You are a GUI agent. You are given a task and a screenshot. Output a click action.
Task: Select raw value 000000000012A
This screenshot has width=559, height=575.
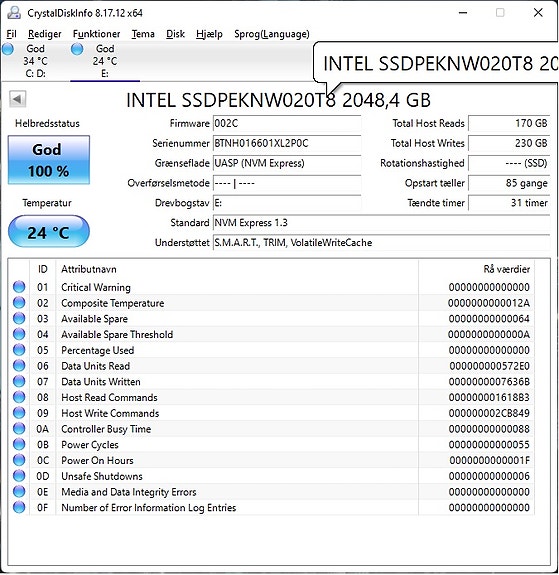pos(489,303)
